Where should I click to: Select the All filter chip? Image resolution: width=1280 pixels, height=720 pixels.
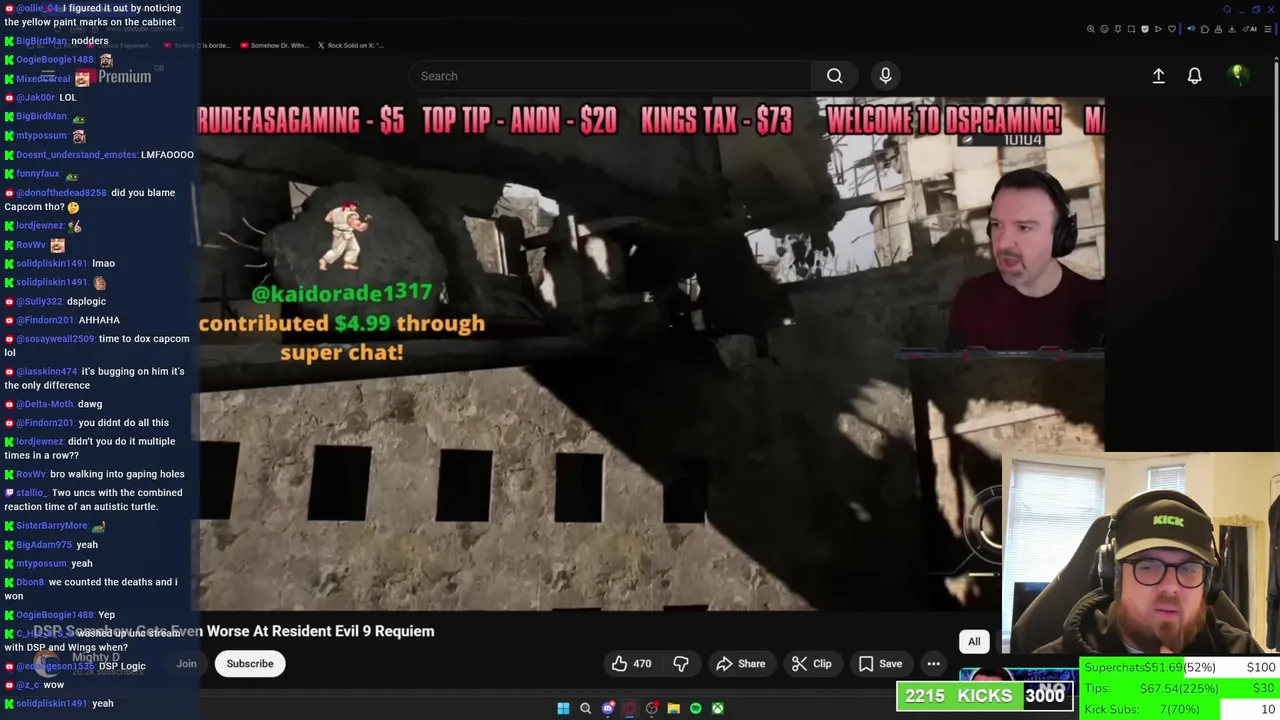(x=974, y=642)
